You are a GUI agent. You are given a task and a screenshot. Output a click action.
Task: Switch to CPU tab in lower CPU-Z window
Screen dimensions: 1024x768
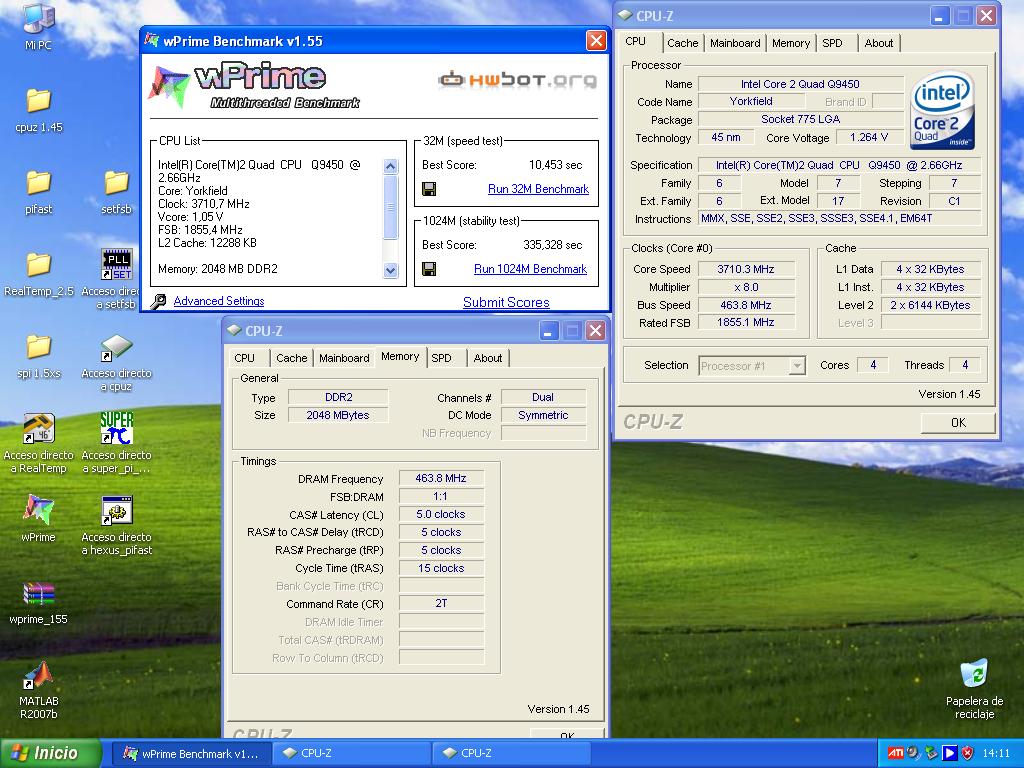244,358
